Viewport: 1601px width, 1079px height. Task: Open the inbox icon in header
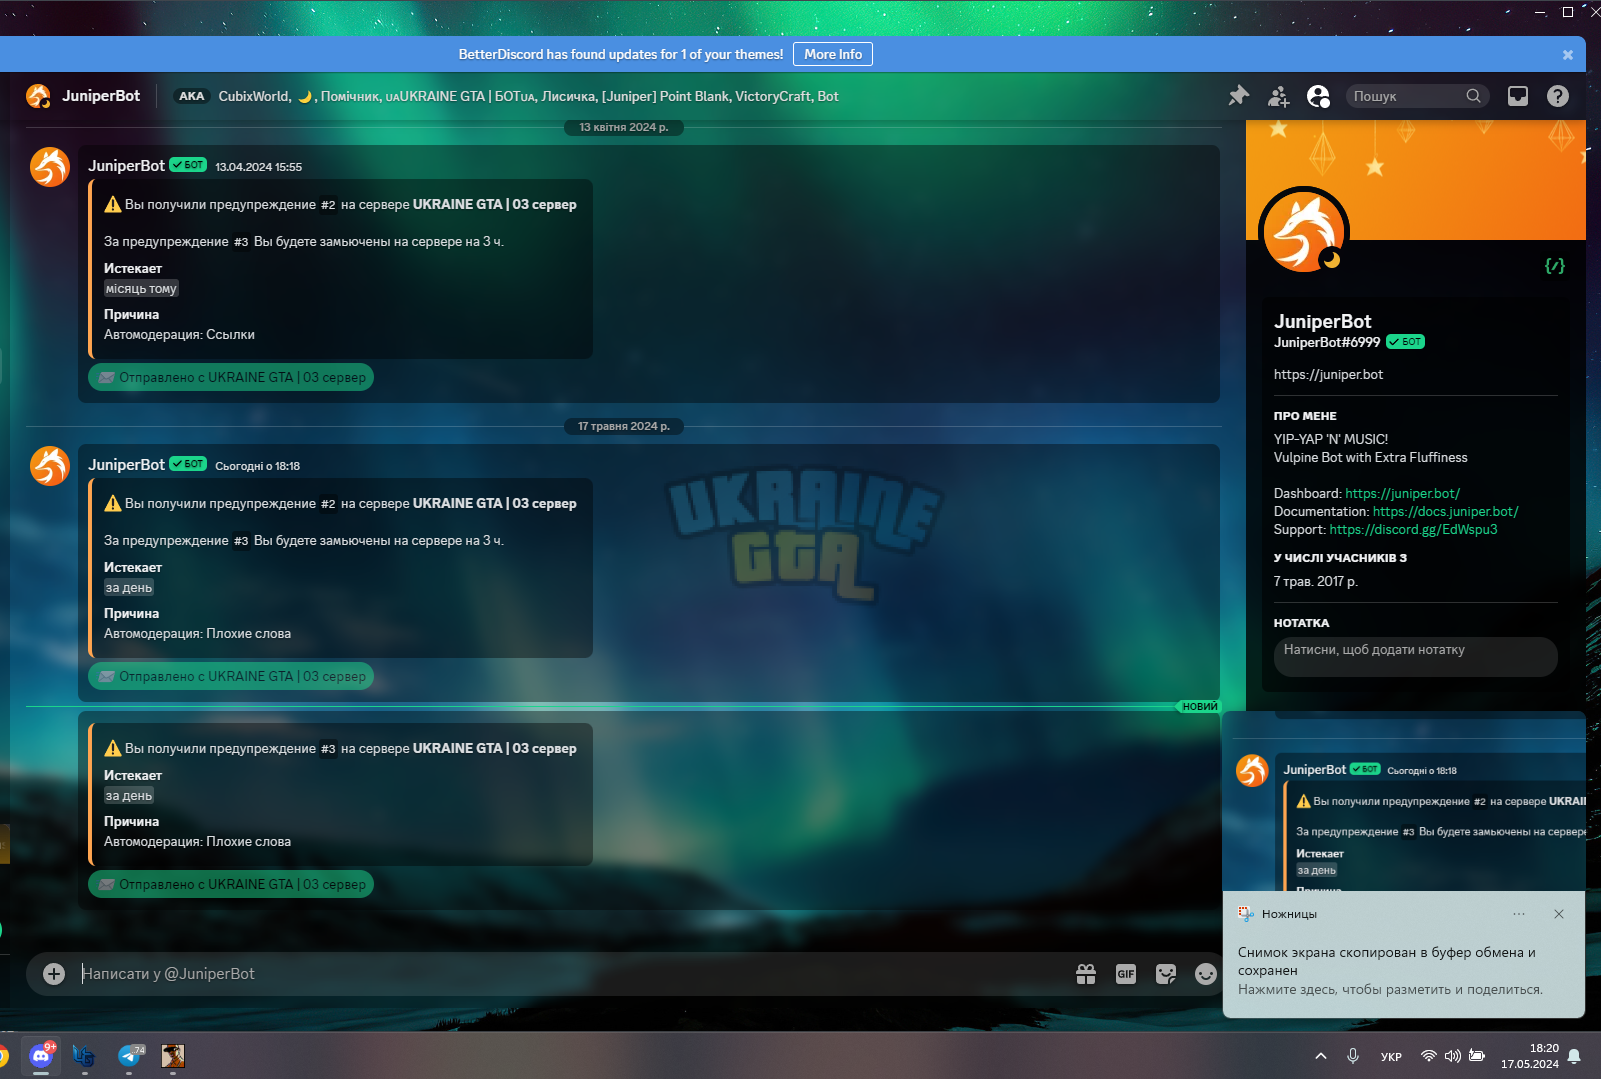[x=1518, y=96]
